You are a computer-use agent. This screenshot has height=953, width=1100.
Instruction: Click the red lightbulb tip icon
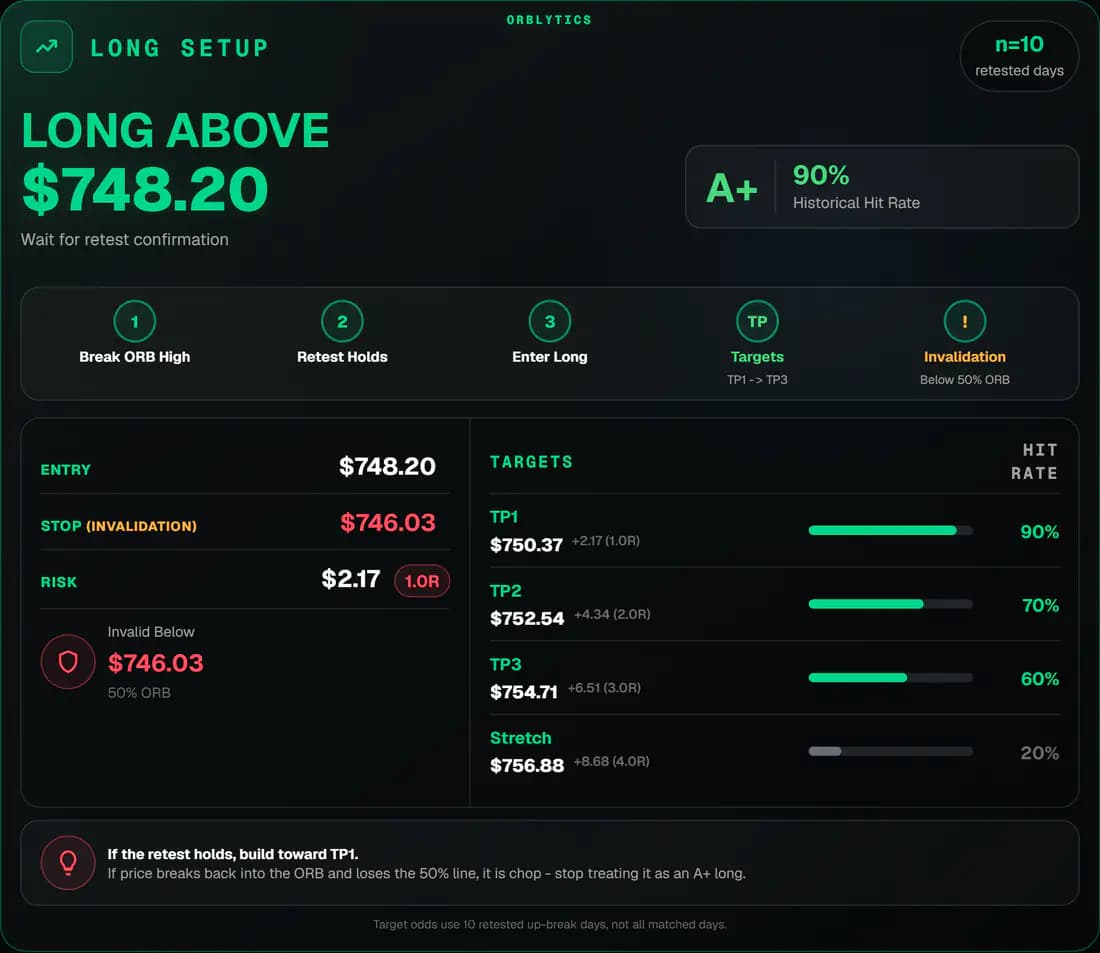click(68, 862)
